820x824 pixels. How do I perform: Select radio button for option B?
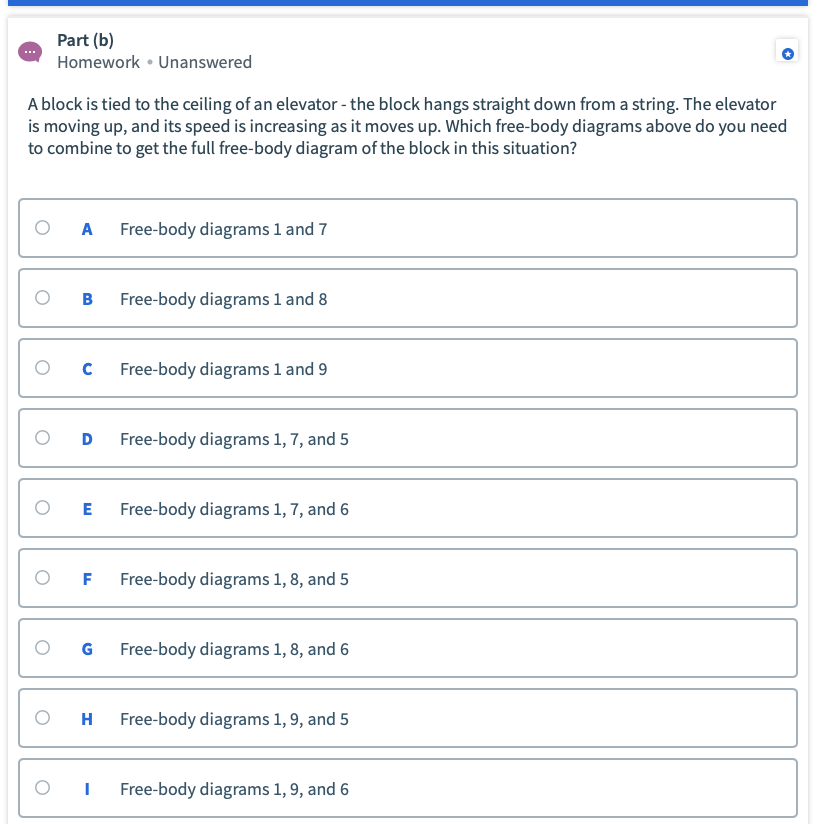tap(43, 297)
